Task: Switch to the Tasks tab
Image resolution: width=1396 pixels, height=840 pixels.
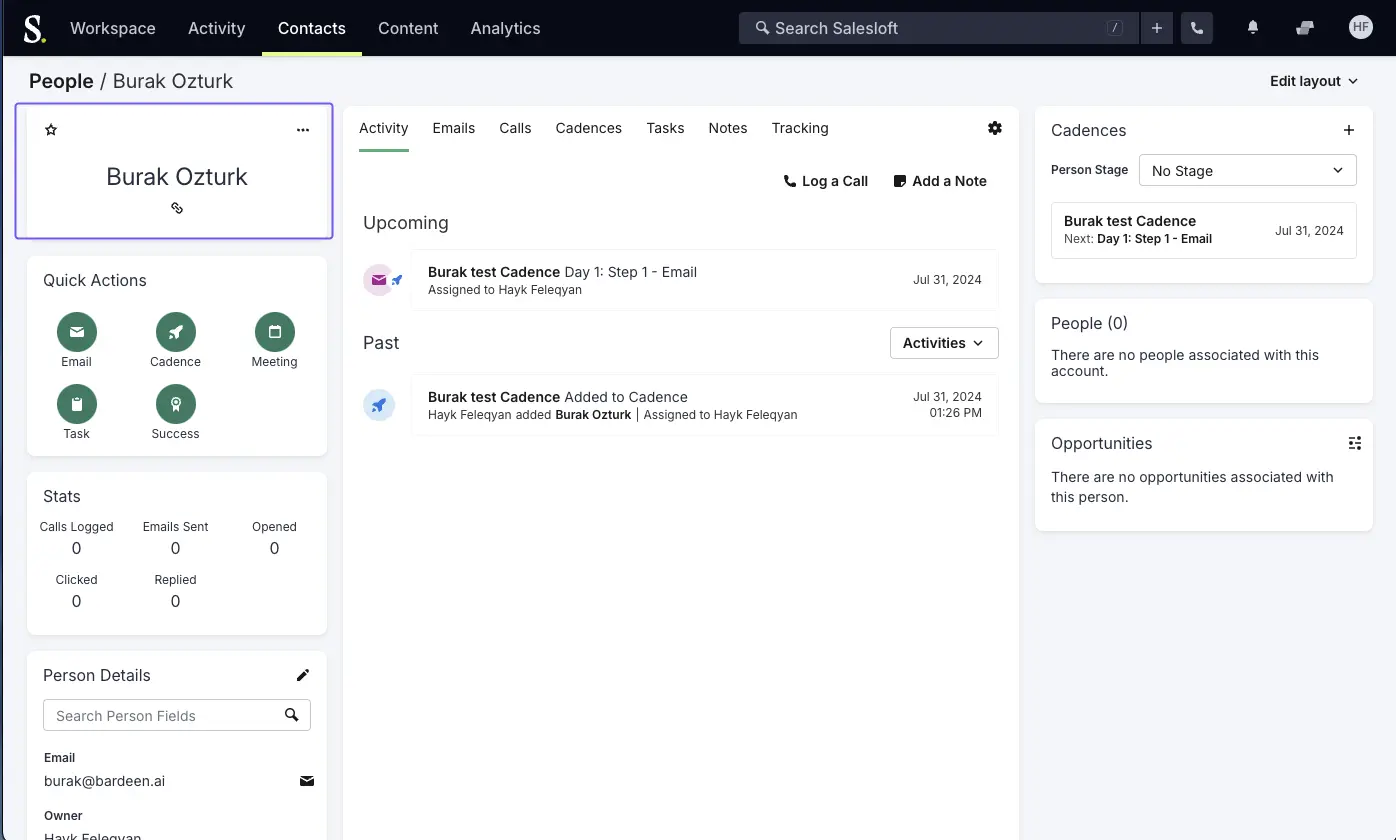Action: tap(665, 128)
